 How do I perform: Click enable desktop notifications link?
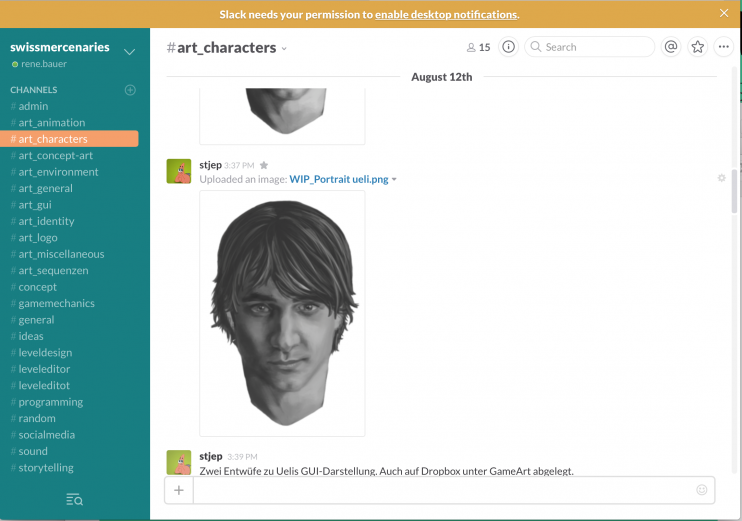point(446,15)
